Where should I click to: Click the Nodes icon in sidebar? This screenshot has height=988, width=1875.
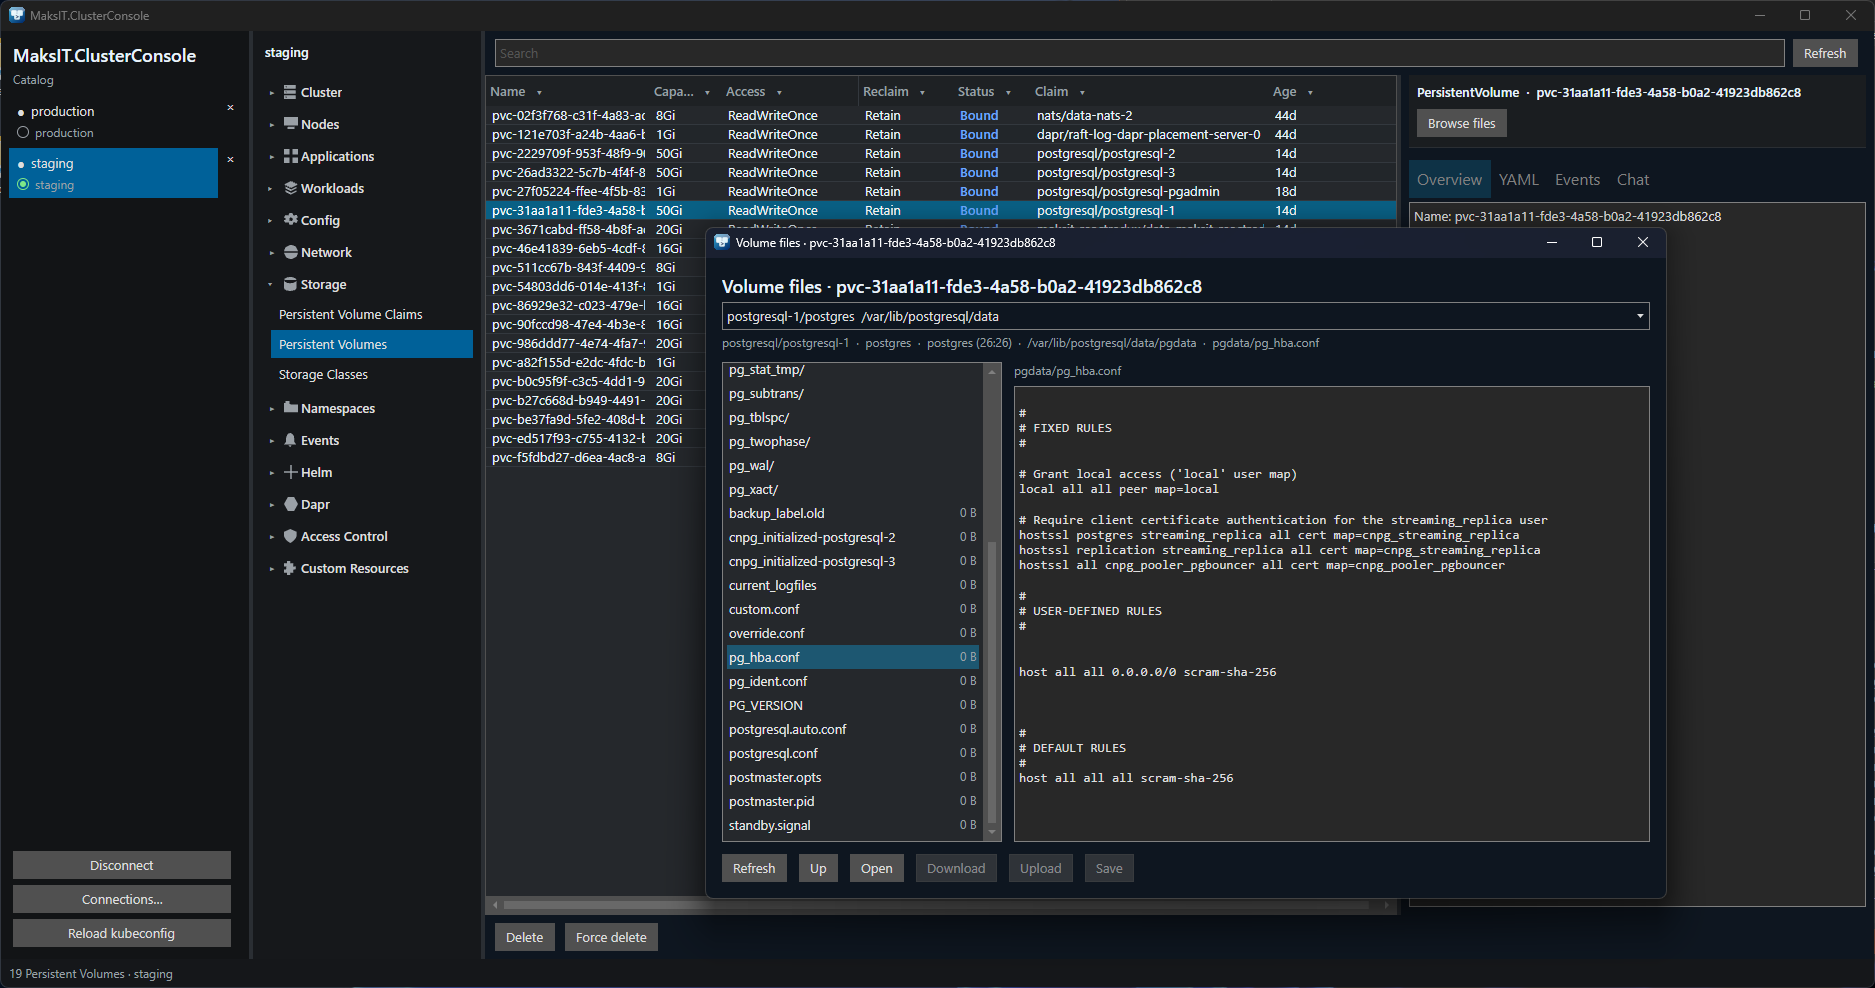click(291, 124)
